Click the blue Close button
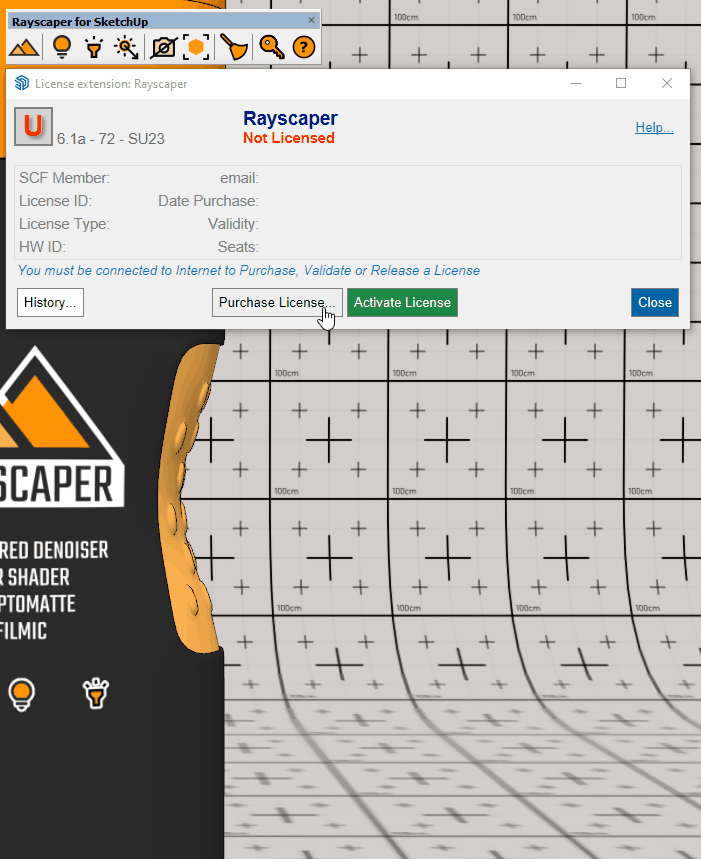The image size is (701, 859). (655, 302)
